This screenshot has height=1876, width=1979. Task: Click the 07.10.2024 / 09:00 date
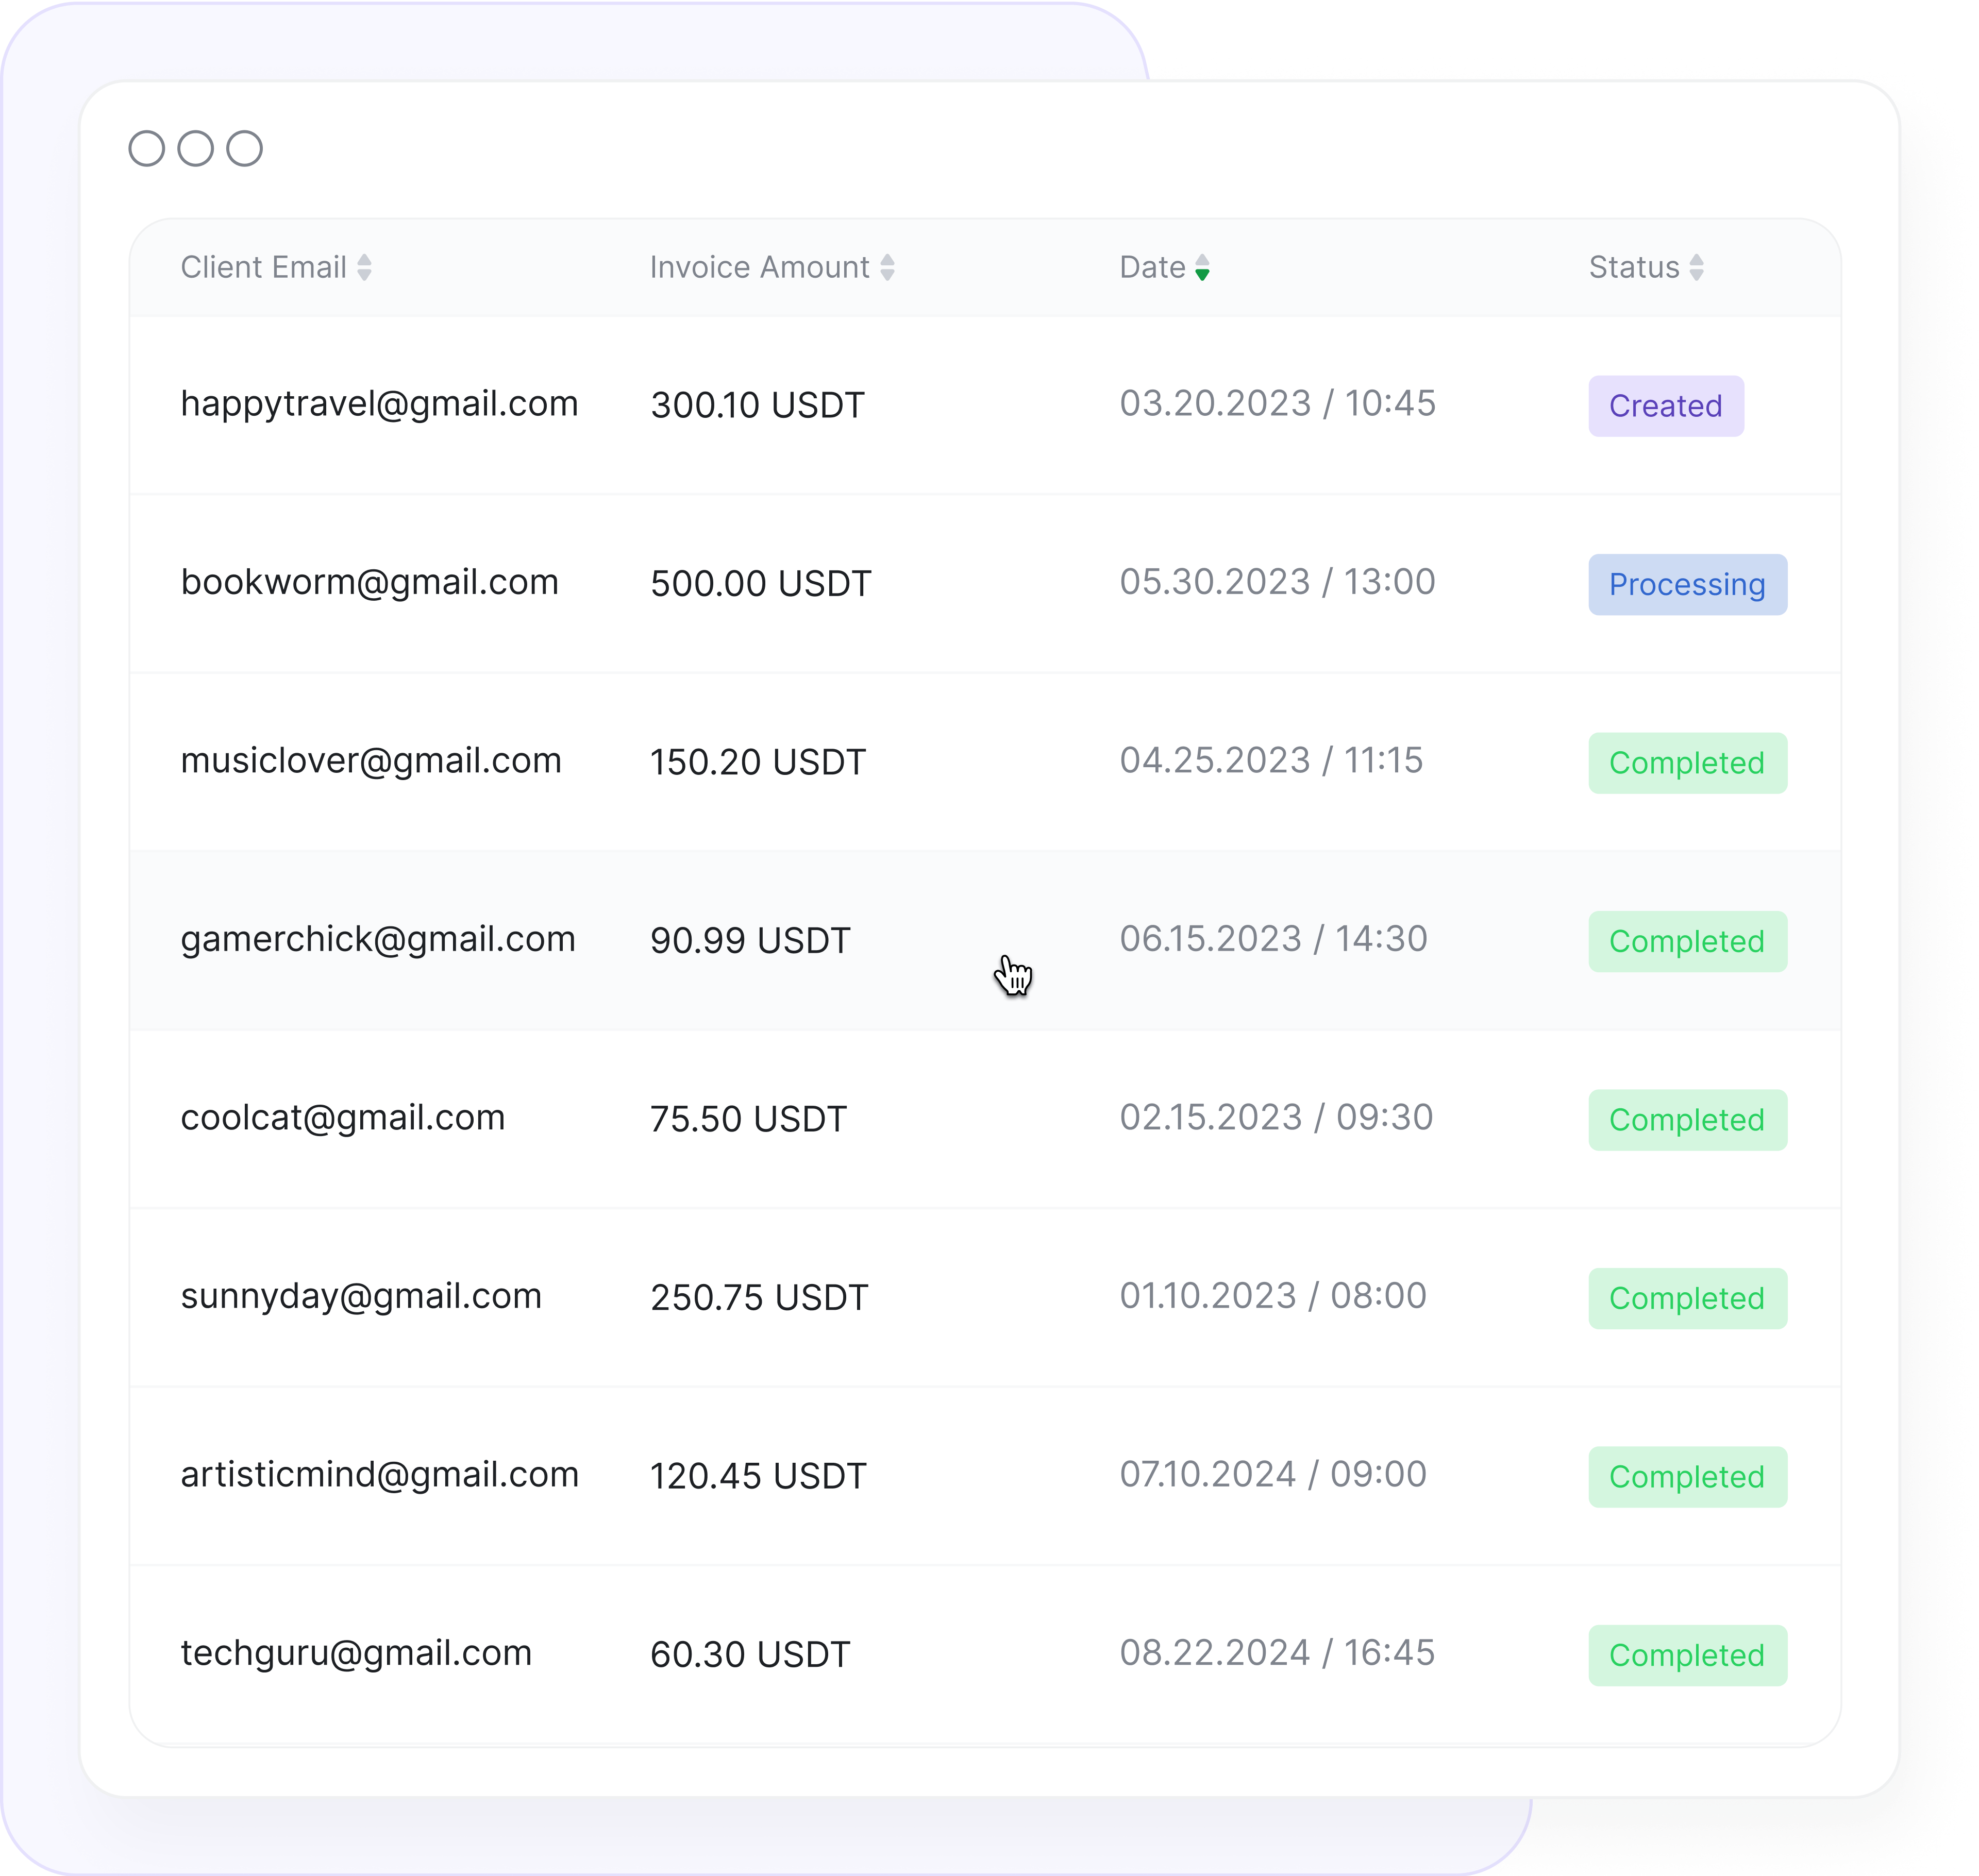click(1272, 1474)
